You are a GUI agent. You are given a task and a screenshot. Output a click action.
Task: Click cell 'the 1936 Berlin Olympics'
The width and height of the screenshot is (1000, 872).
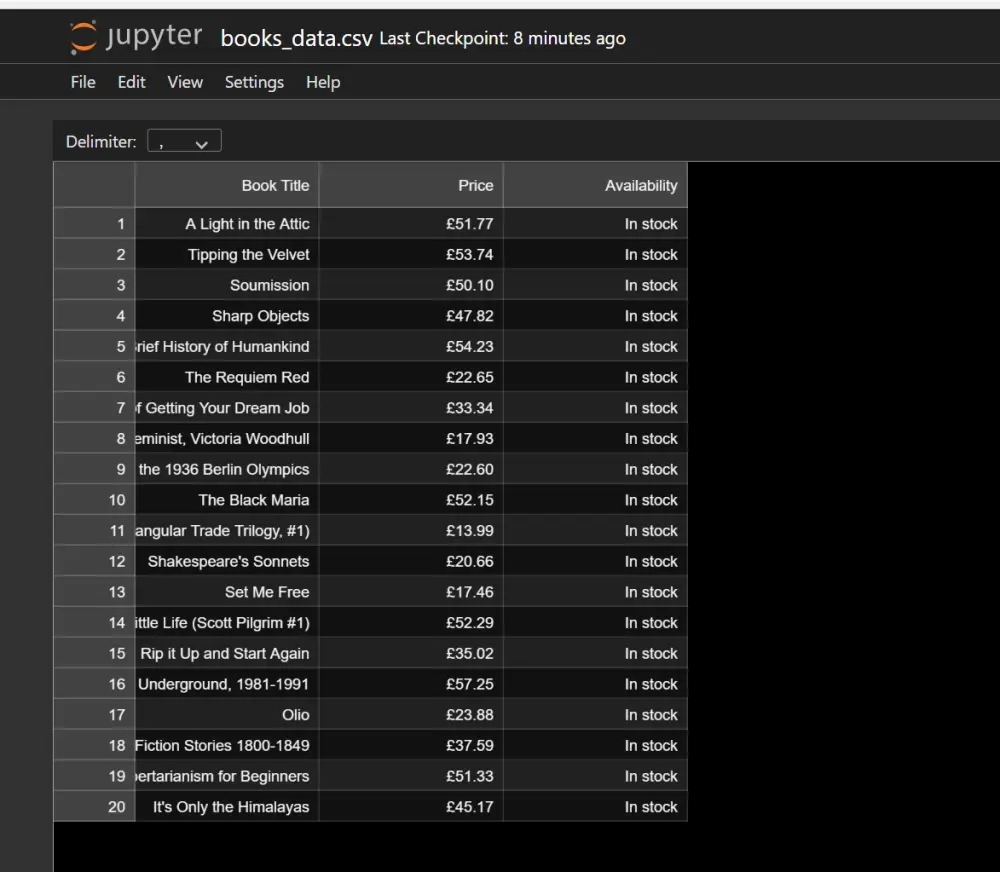(x=227, y=469)
